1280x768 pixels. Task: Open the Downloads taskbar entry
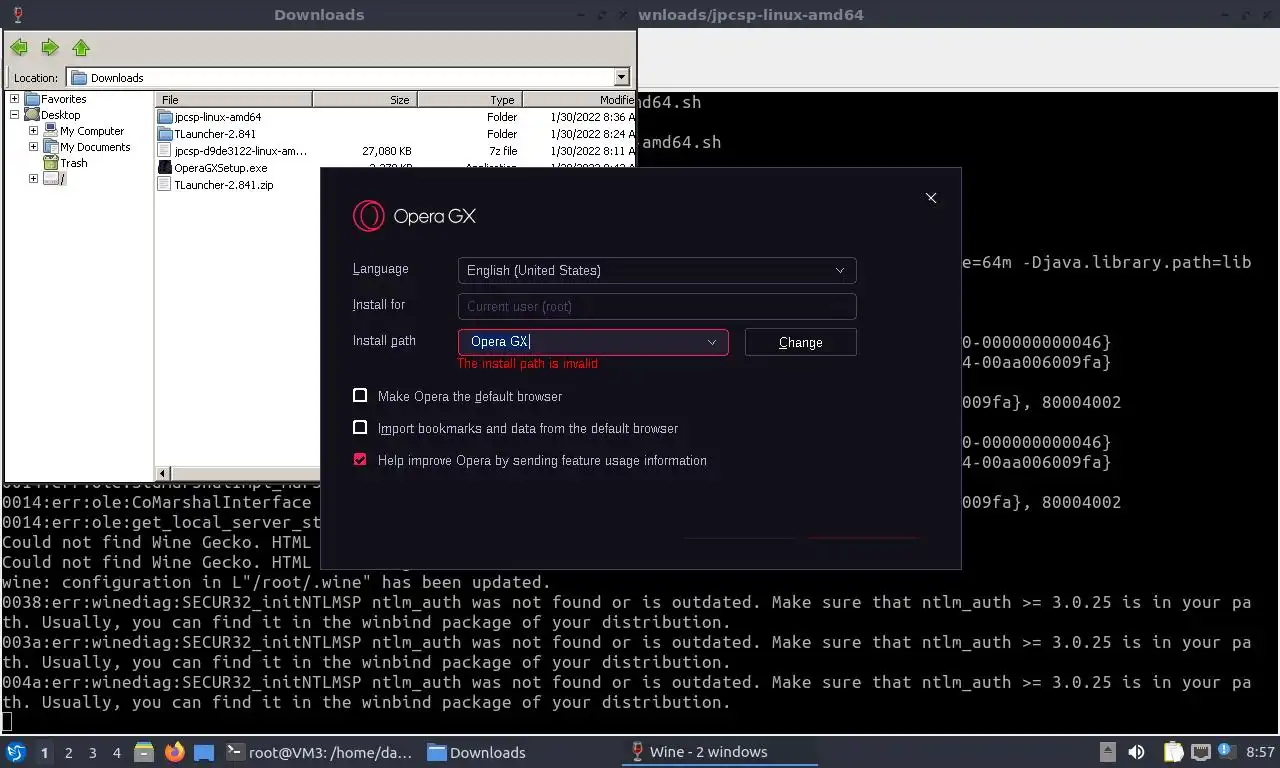pos(520,752)
